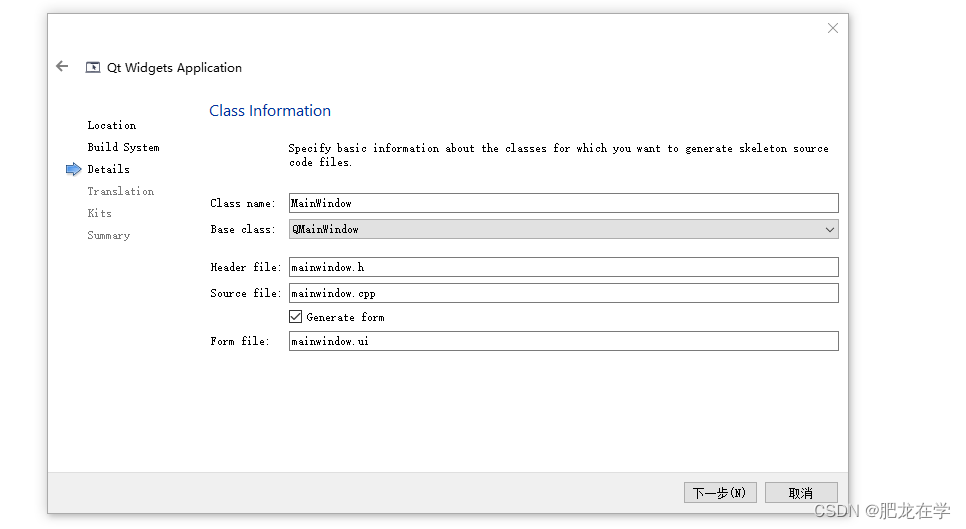Focus the Form file mainwindow.ui field
Screen dimensions: 966x529
[x=564, y=341]
